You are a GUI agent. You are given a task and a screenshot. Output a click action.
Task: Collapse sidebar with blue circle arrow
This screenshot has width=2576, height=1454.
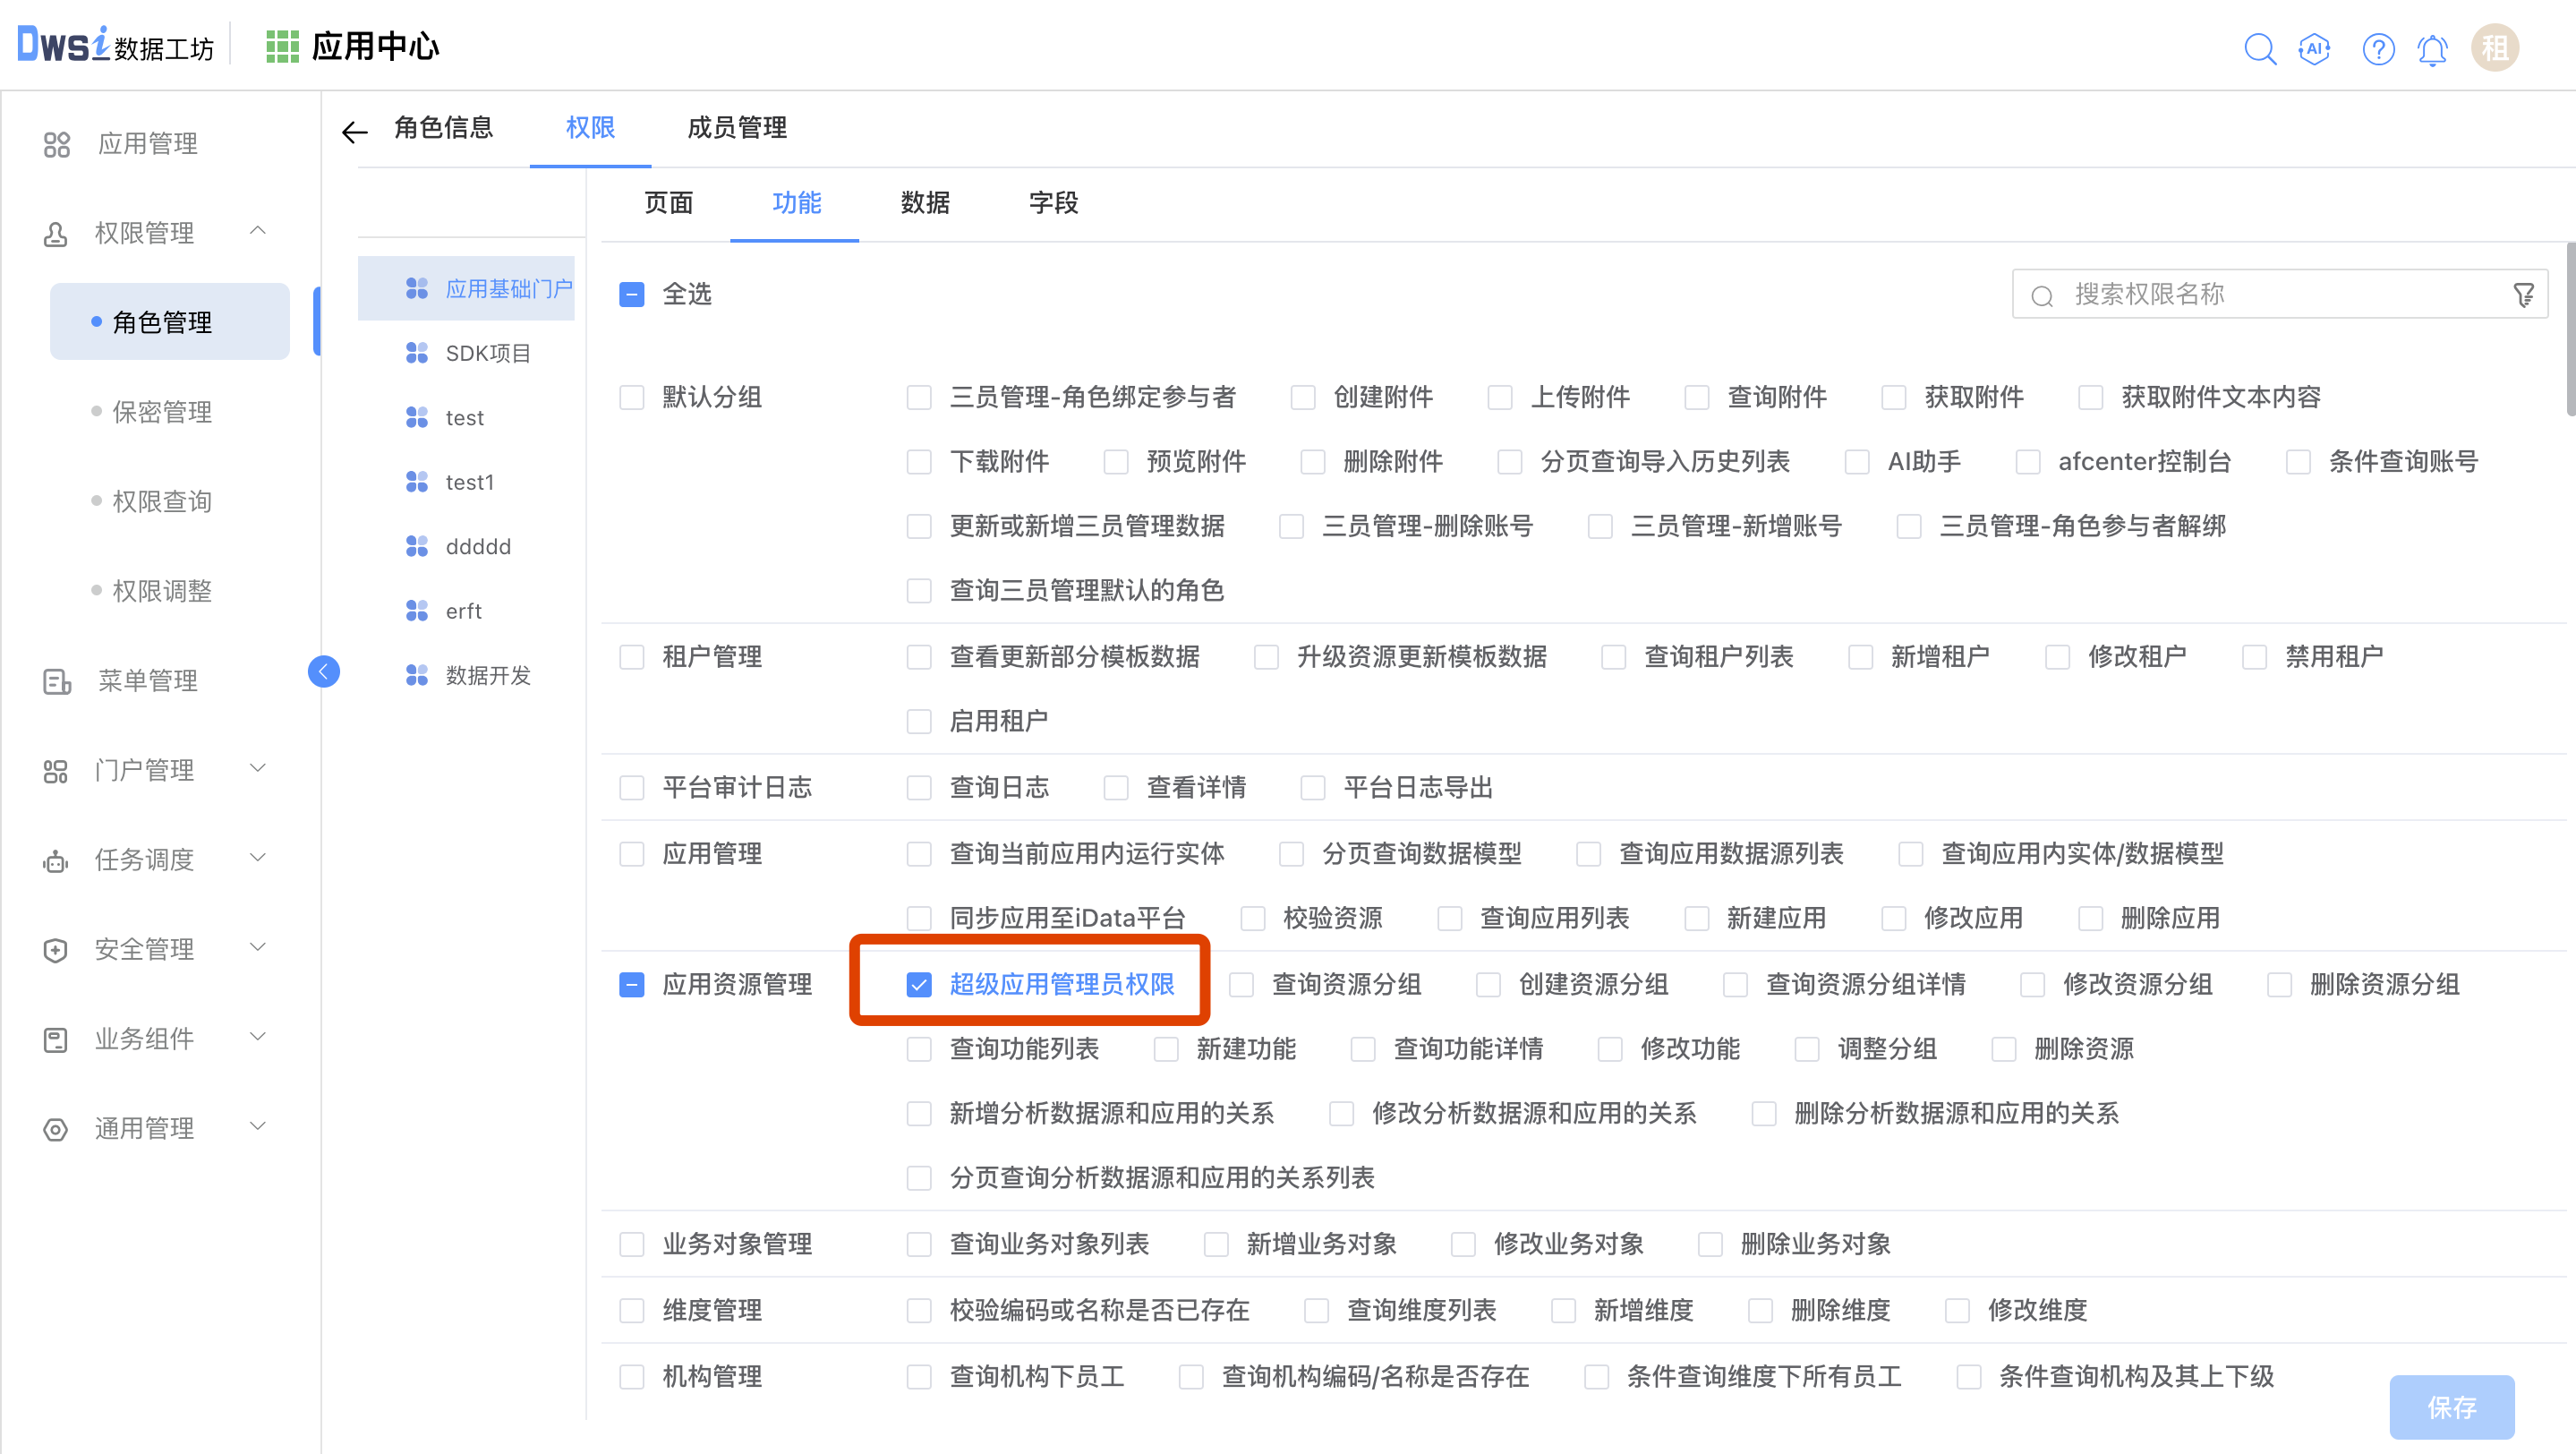point(323,671)
